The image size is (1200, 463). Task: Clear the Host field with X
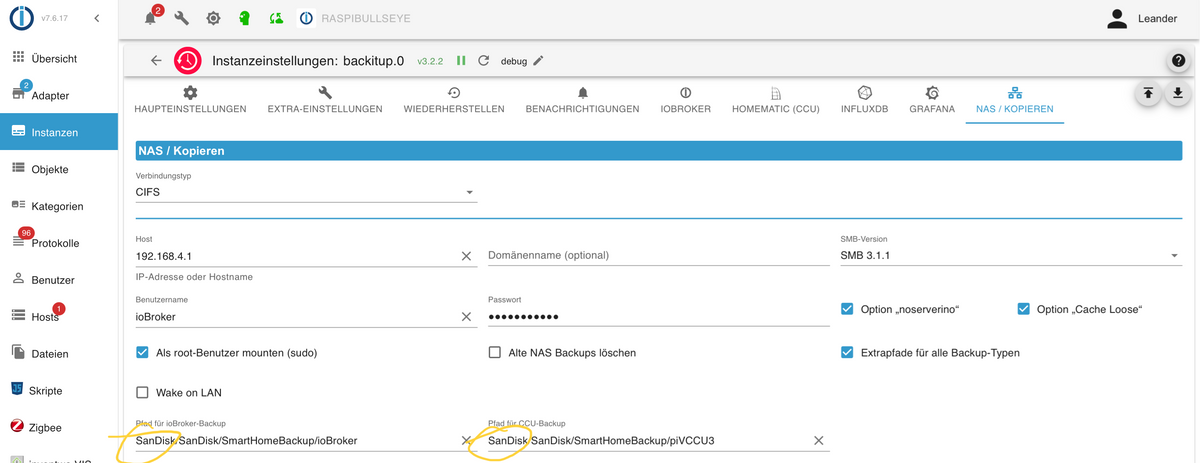(466, 256)
